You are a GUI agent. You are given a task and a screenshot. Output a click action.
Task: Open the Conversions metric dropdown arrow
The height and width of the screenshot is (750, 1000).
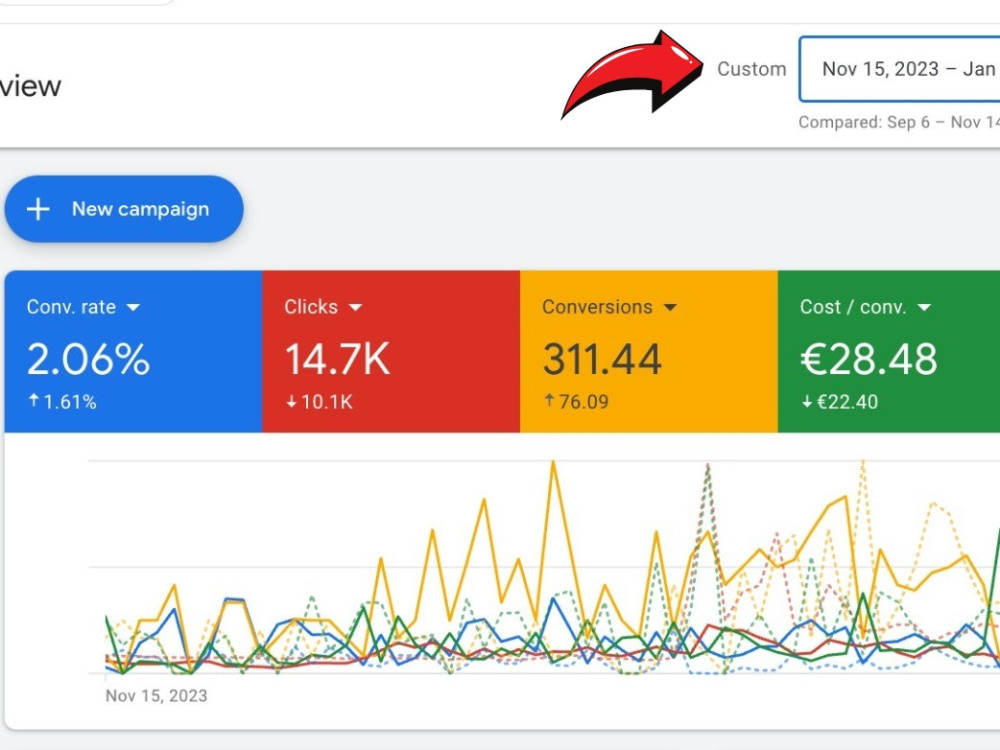click(x=670, y=307)
